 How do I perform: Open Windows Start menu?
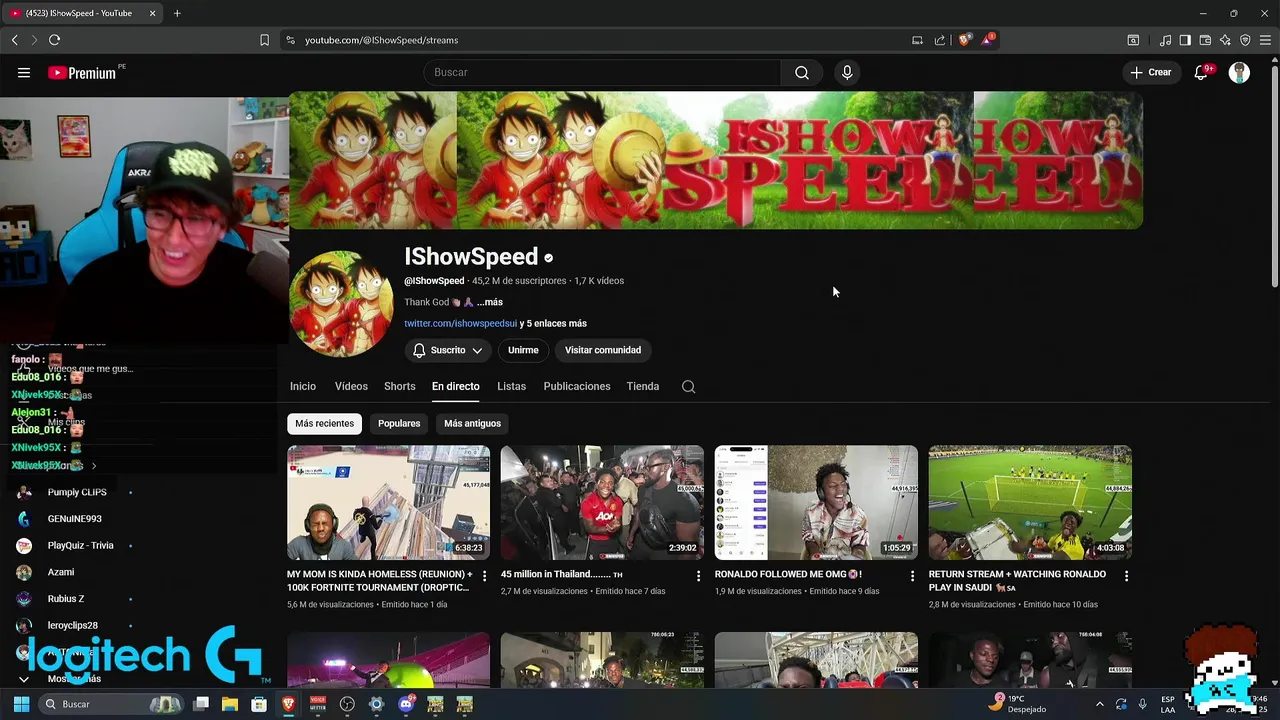21,704
